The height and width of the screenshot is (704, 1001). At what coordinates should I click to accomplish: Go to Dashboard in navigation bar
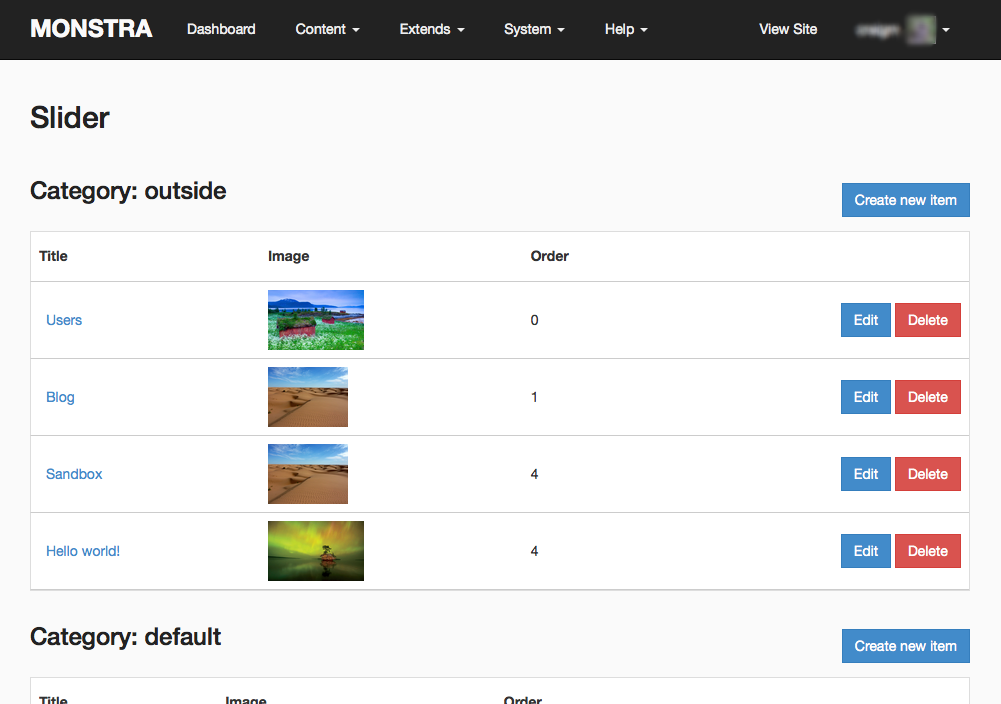pos(221,30)
